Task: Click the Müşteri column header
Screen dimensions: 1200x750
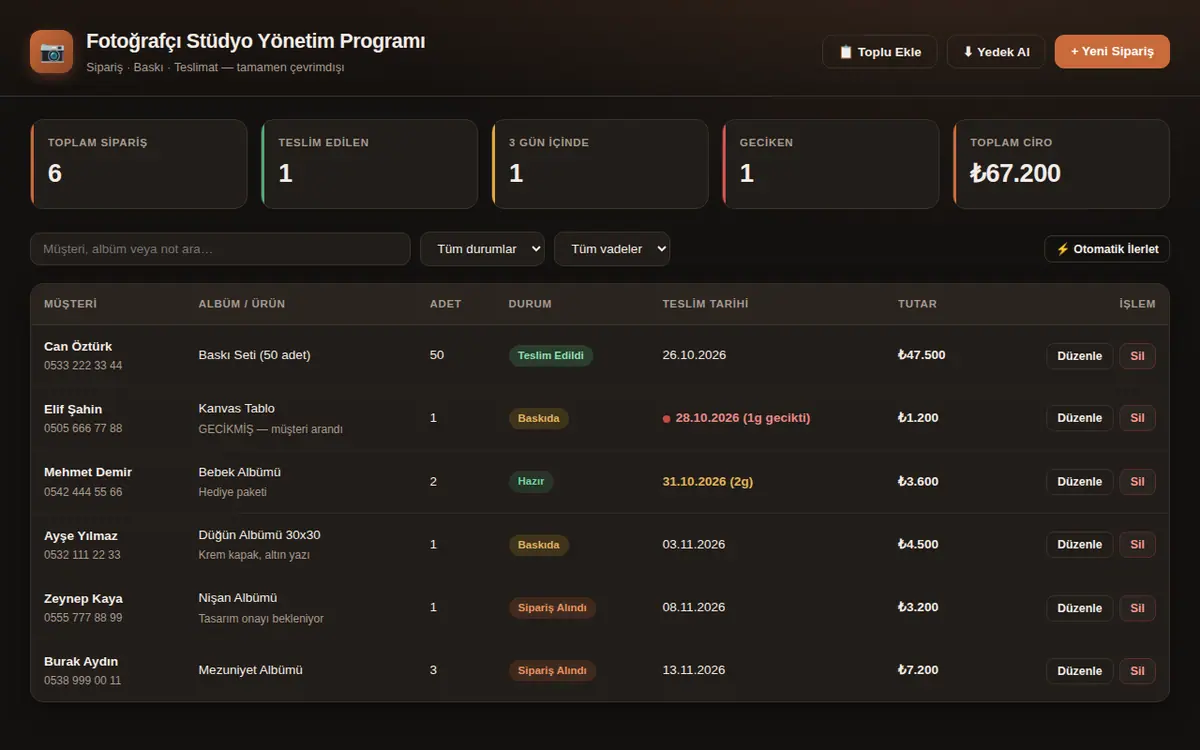Action: coord(70,304)
